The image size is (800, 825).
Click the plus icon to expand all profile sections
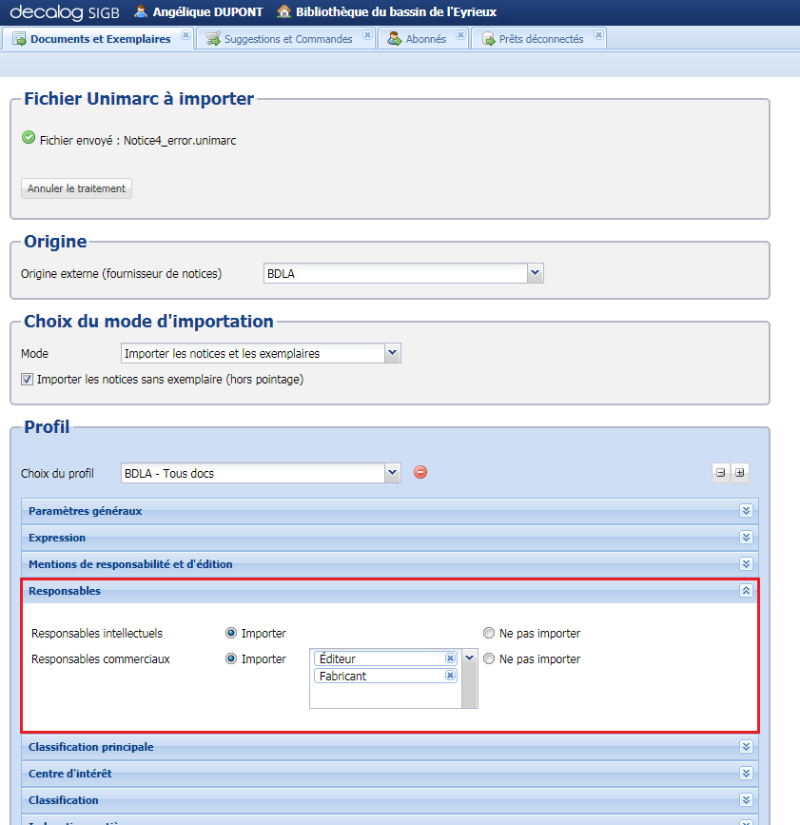point(738,472)
